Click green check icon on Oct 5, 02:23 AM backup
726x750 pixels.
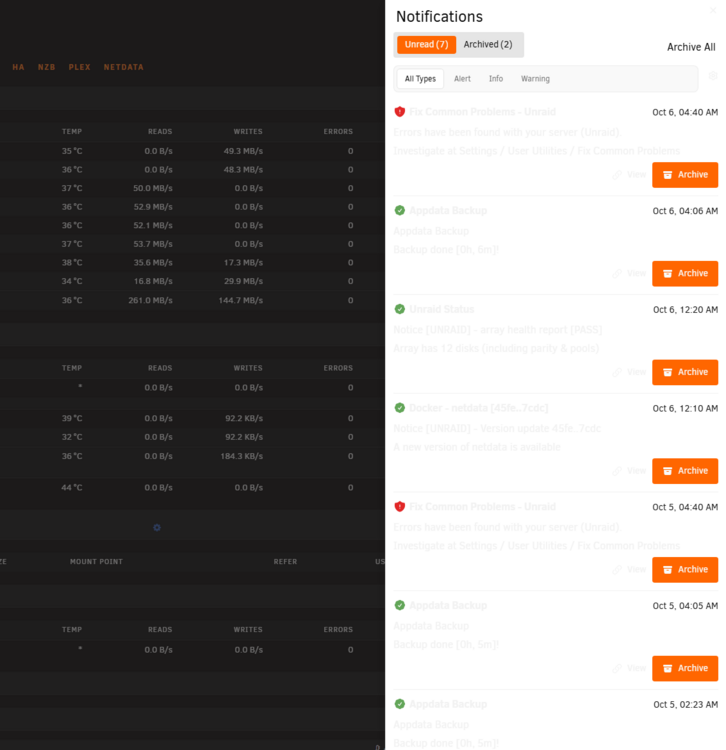tap(400, 704)
